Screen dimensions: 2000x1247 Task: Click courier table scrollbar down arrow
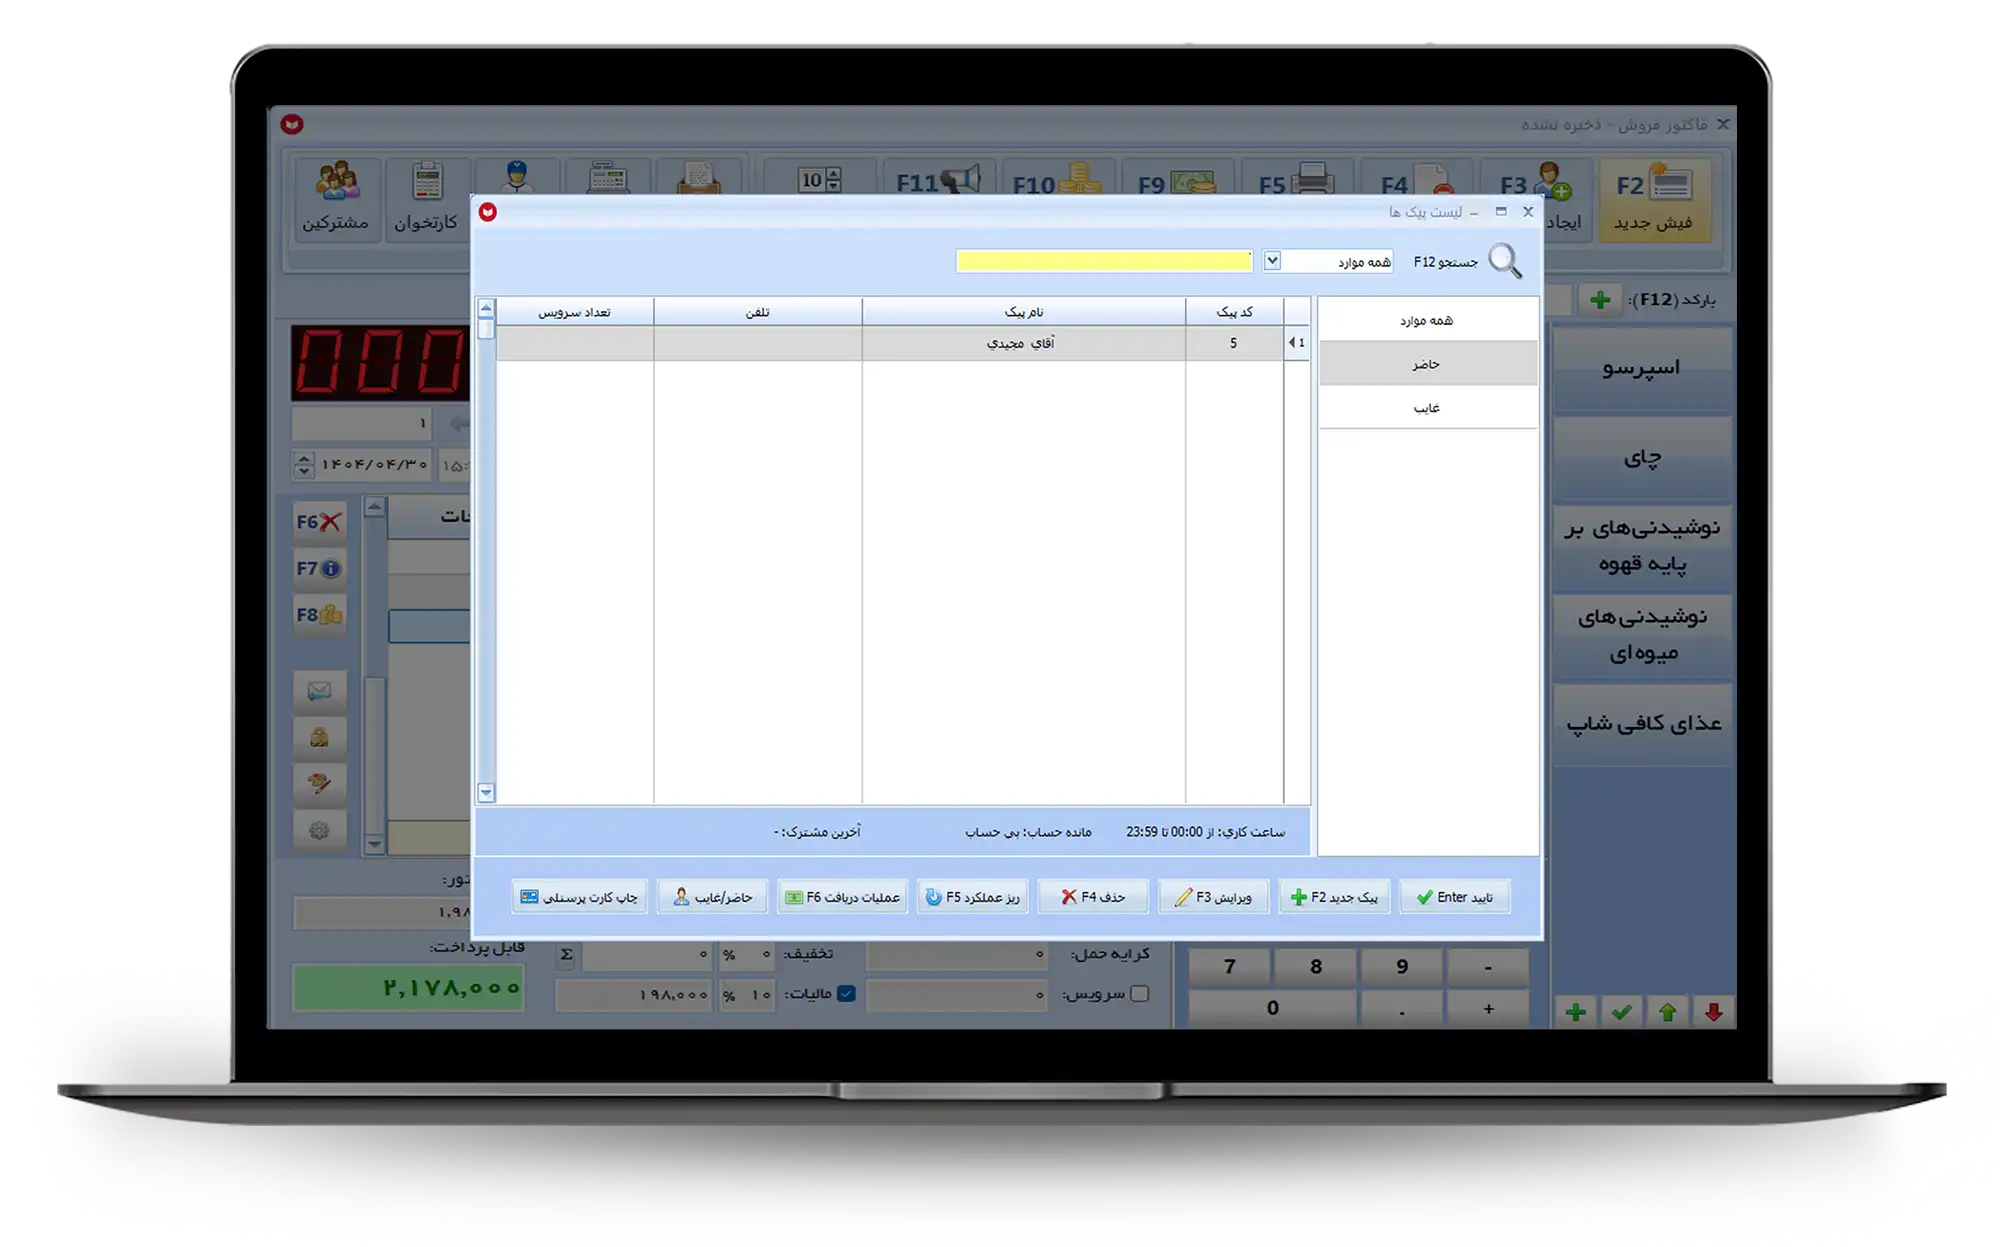(486, 793)
